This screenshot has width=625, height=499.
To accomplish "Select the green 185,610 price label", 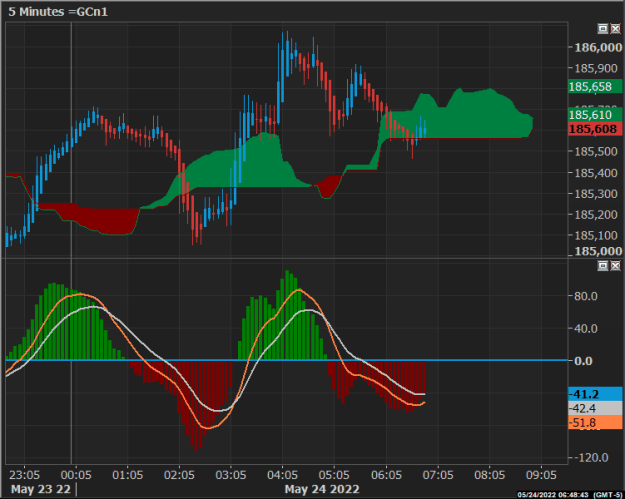I will [595, 115].
